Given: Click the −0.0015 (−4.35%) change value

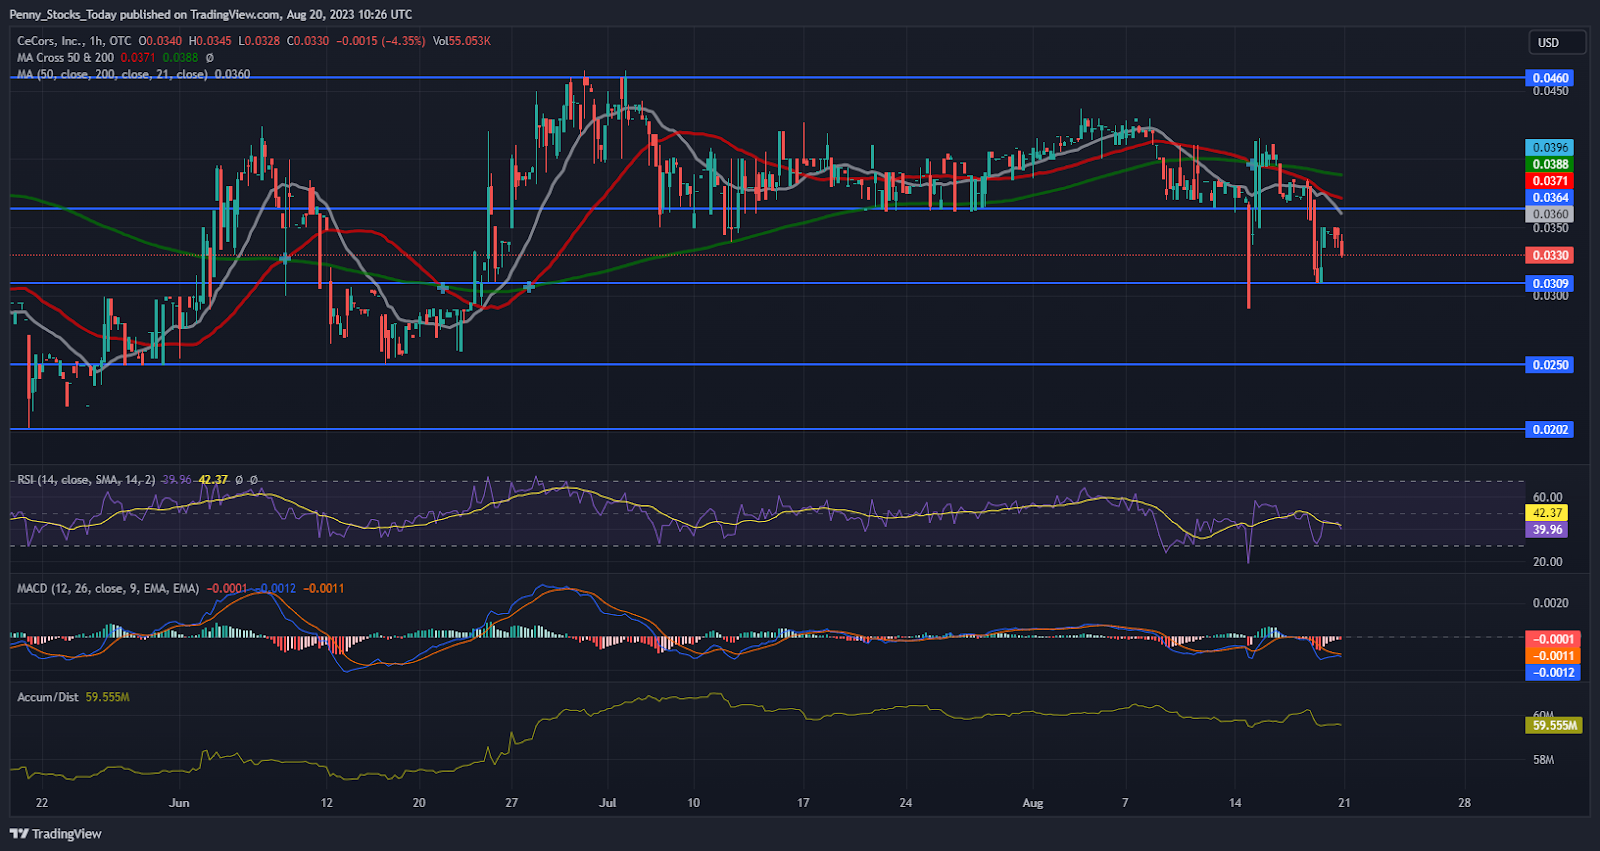Looking at the screenshot, I should click(x=381, y=41).
